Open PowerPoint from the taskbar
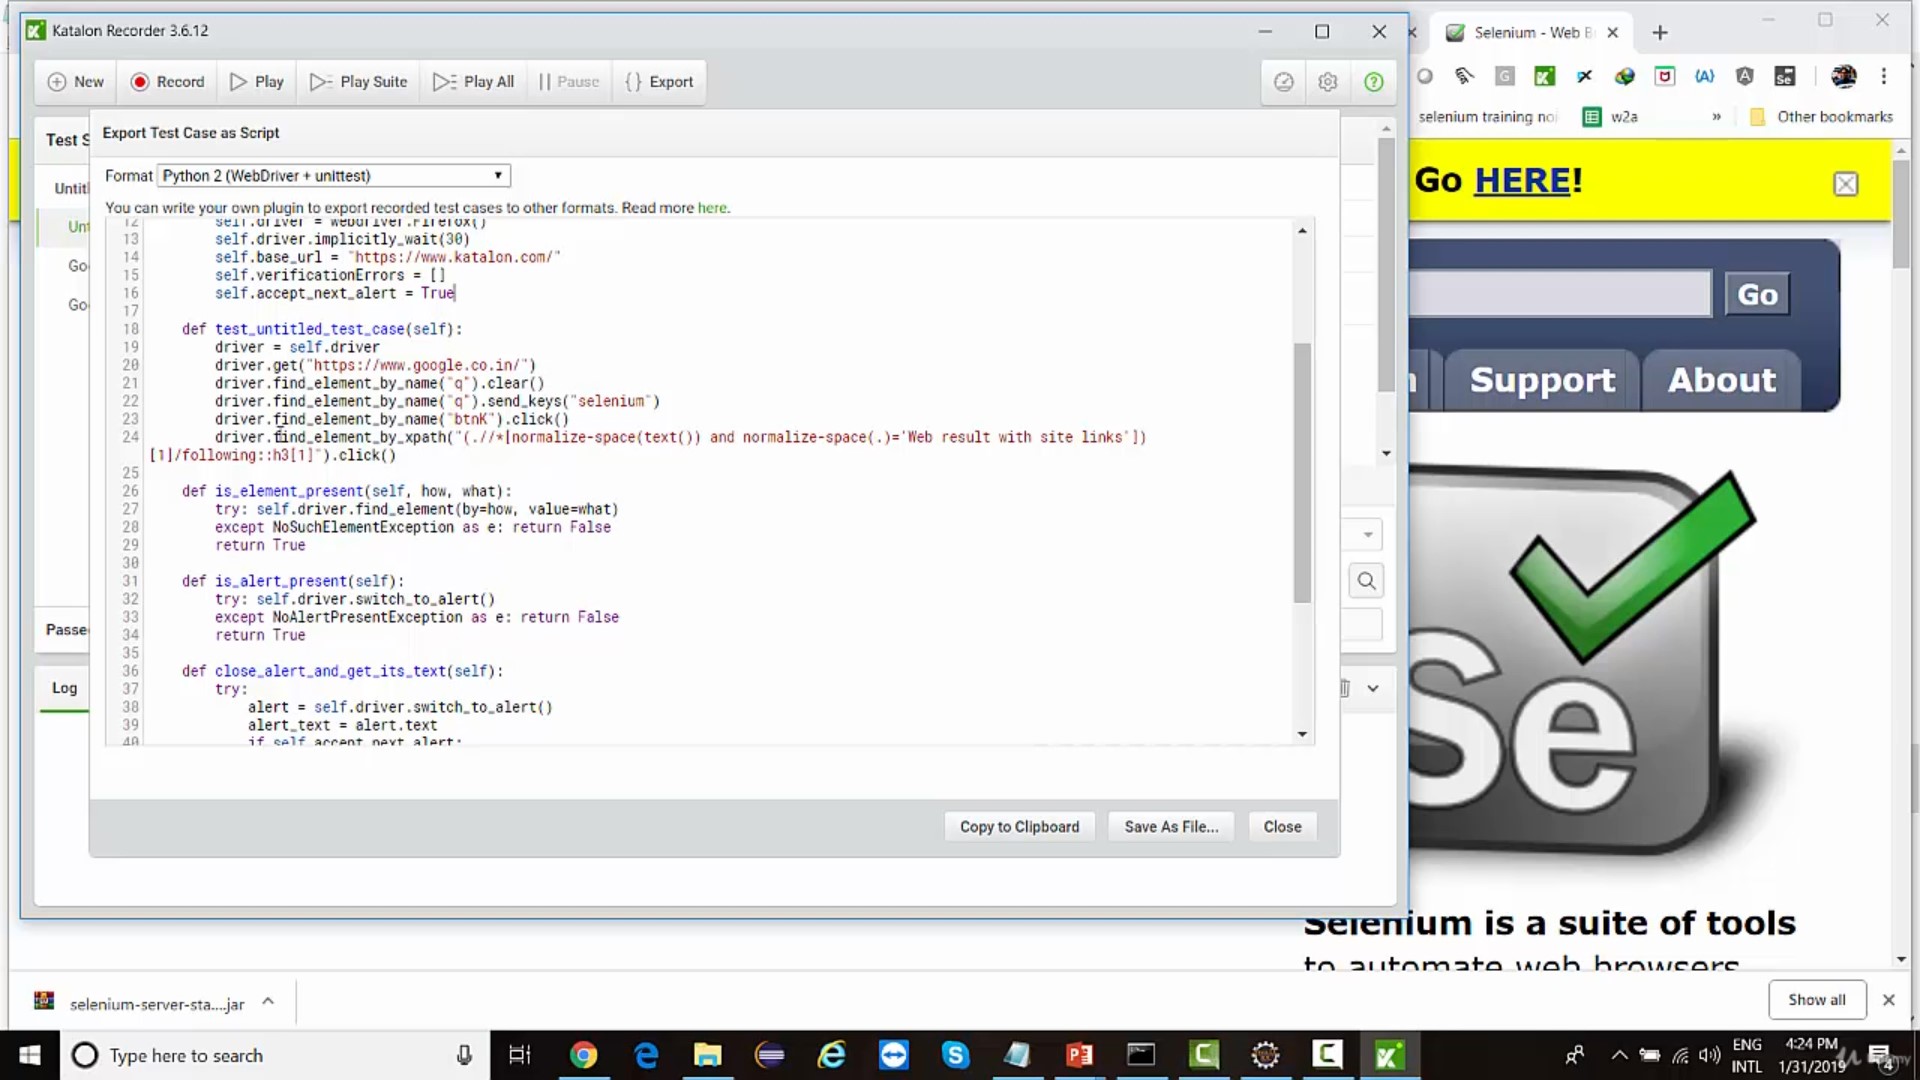 click(x=1079, y=1055)
